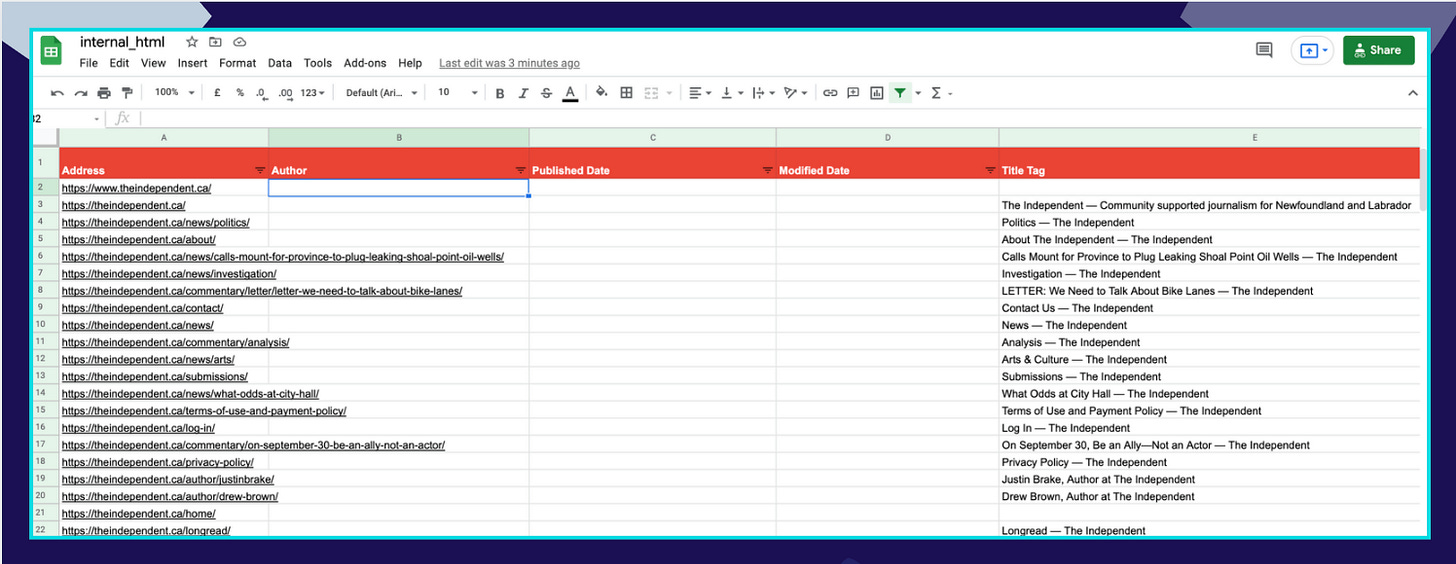Collapse toolbar with the up chevron

[x=1413, y=93]
